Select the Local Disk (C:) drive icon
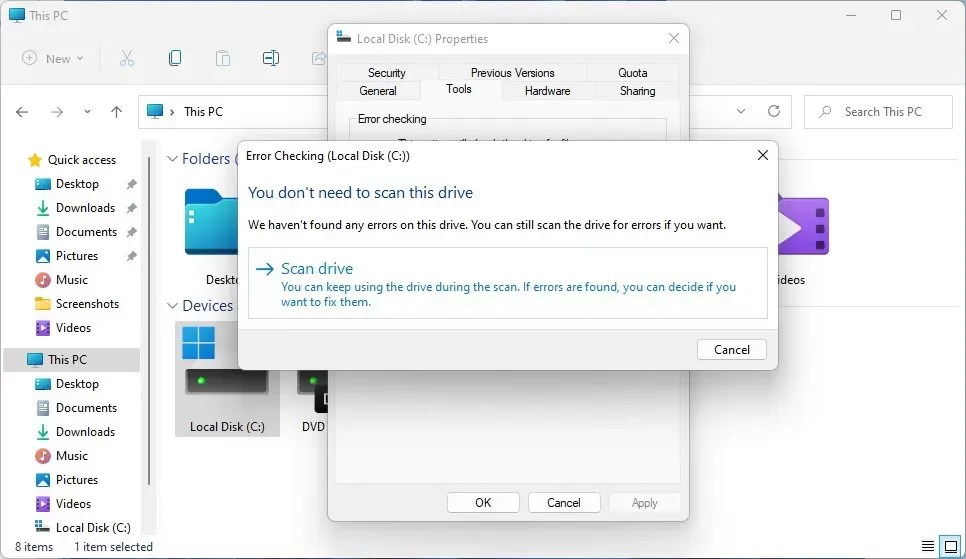 [226, 378]
